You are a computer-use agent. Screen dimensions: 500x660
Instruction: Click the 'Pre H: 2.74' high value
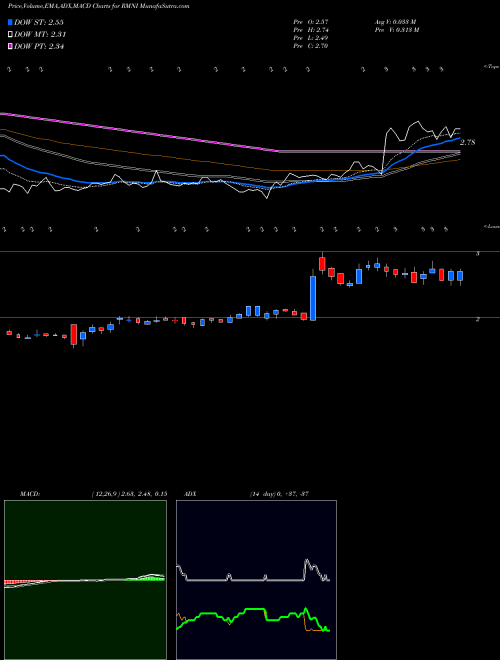click(x=311, y=30)
